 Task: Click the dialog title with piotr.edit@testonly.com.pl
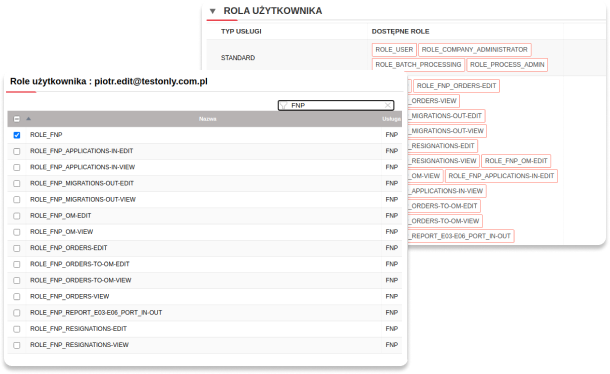click(x=109, y=82)
